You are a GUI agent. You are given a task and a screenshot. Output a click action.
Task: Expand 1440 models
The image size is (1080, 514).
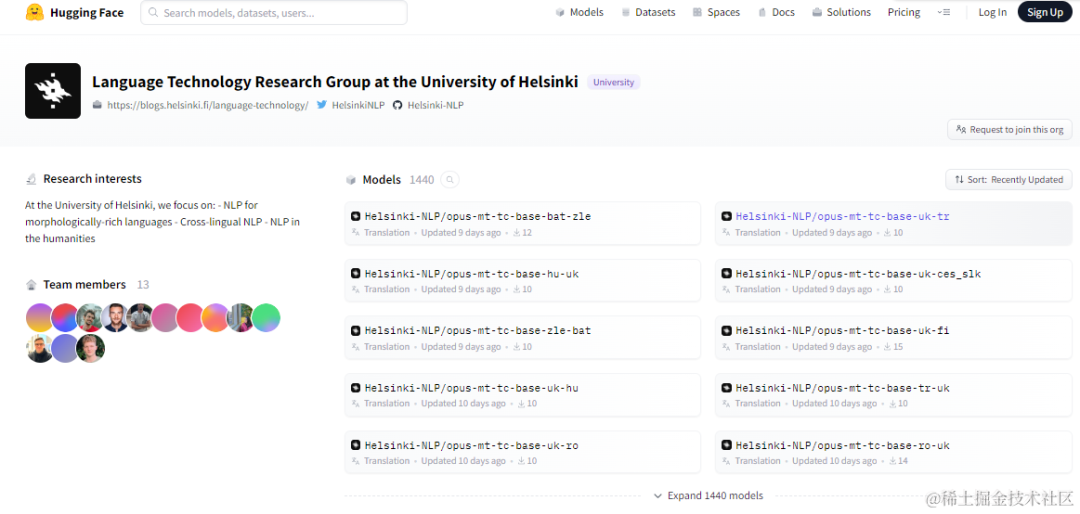708,495
